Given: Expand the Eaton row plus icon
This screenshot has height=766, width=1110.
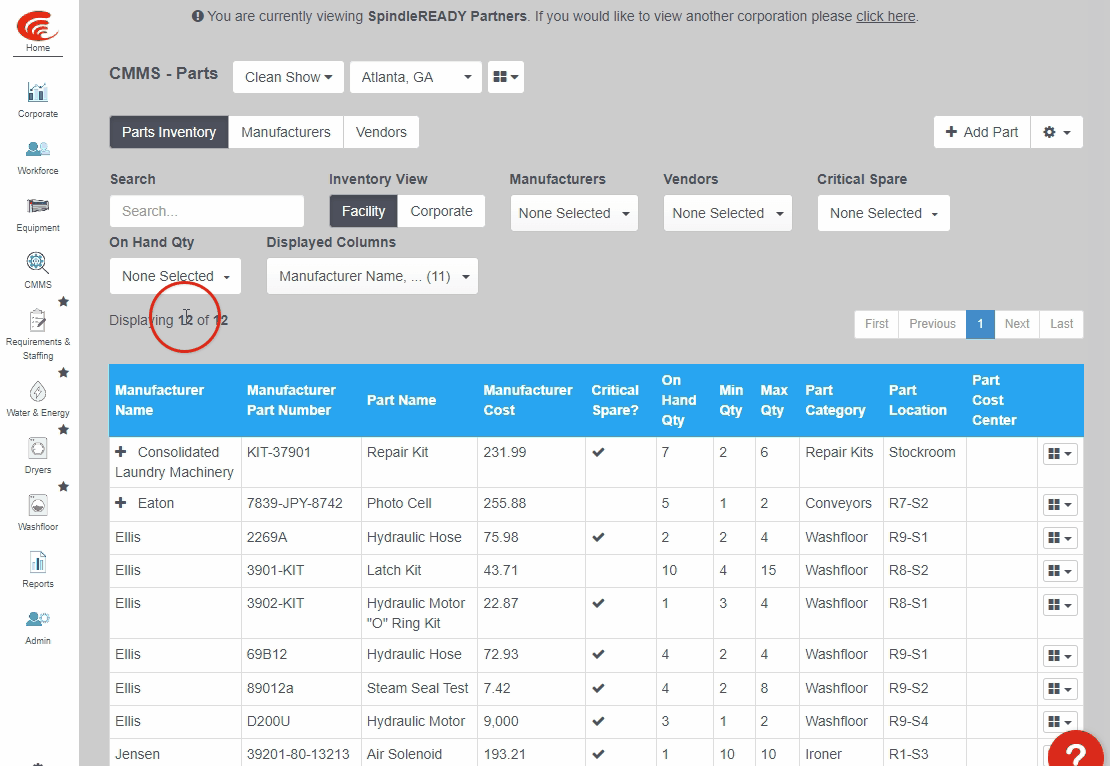Looking at the screenshot, I should (x=121, y=503).
